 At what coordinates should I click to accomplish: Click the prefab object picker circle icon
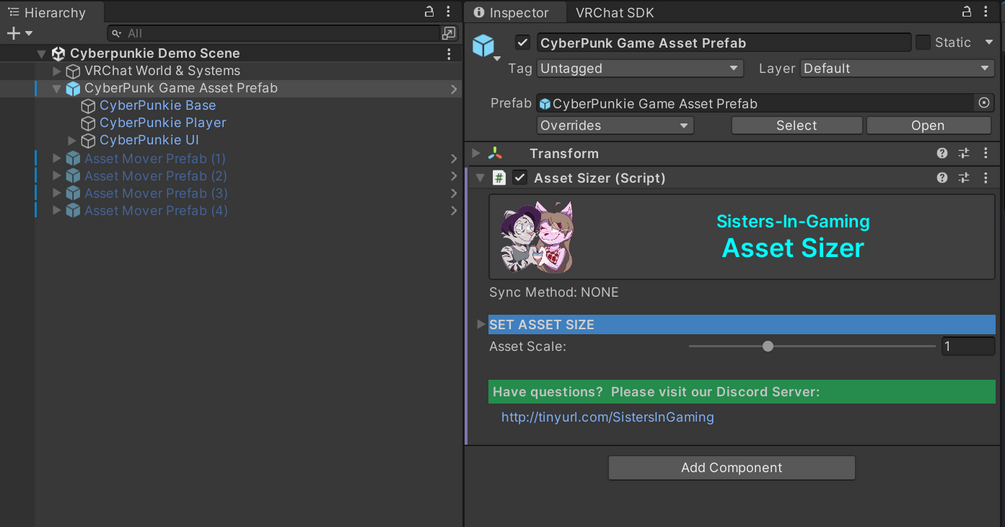[984, 103]
